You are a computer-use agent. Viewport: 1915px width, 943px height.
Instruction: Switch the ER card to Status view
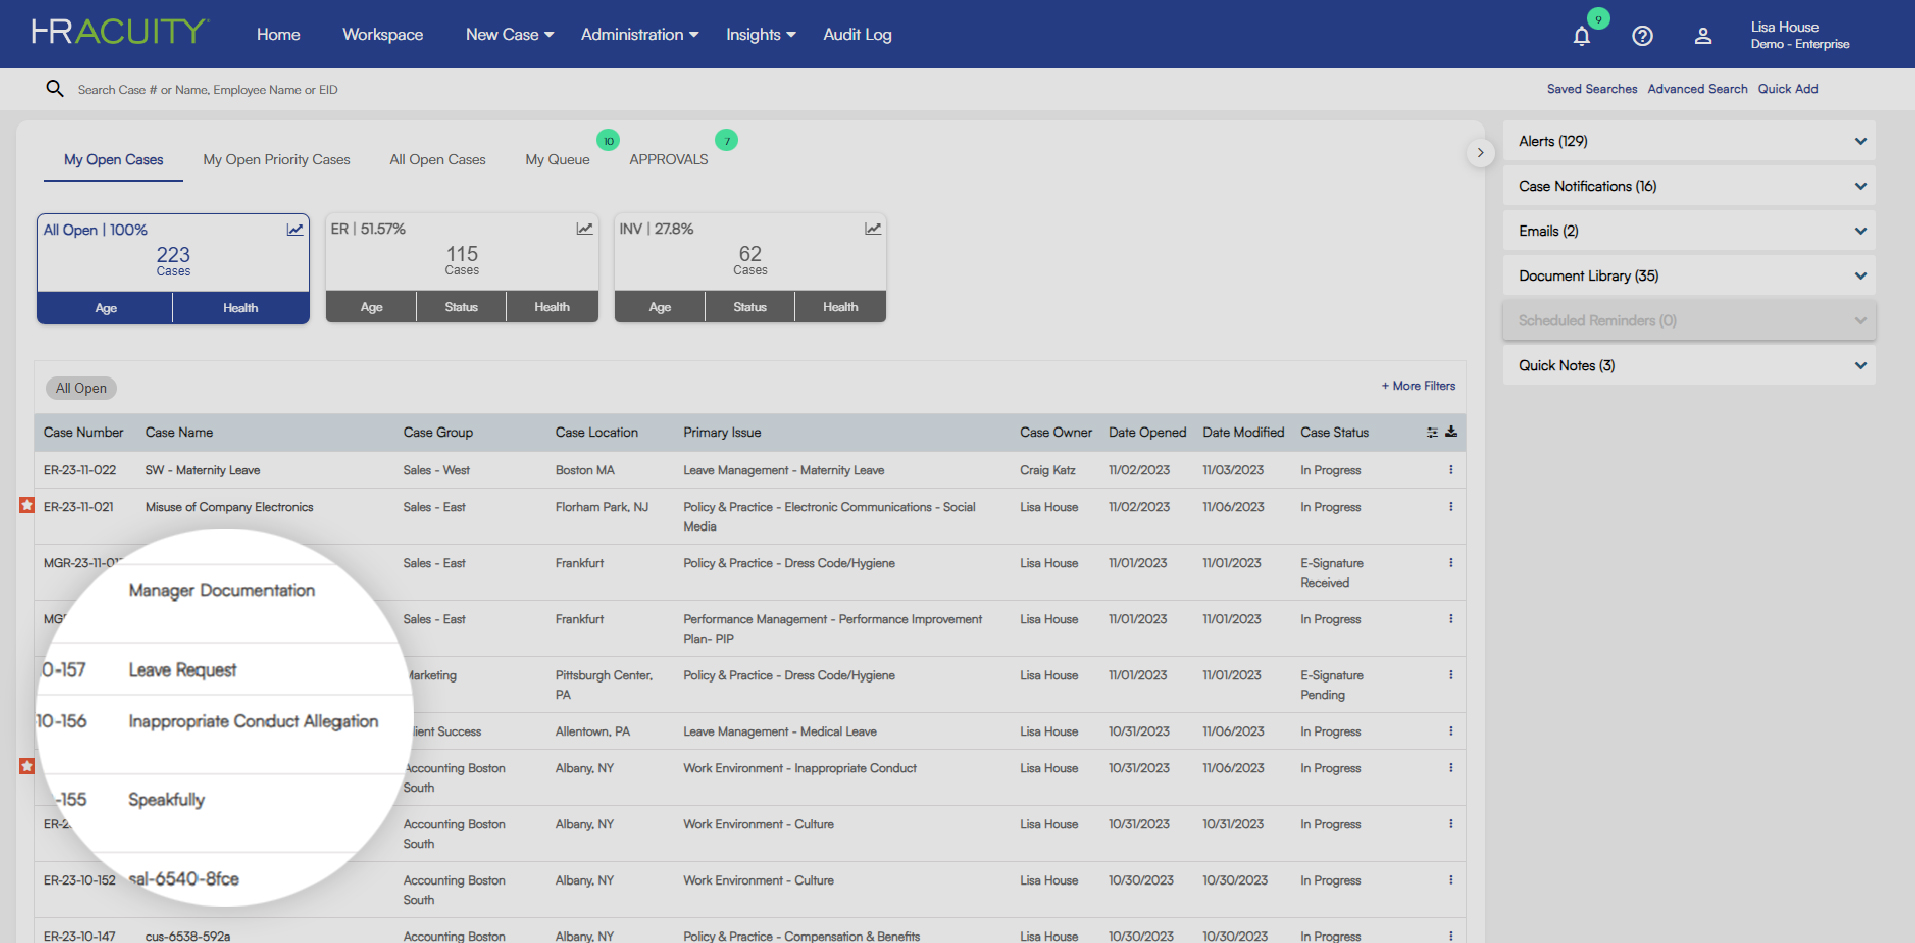pos(461,306)
